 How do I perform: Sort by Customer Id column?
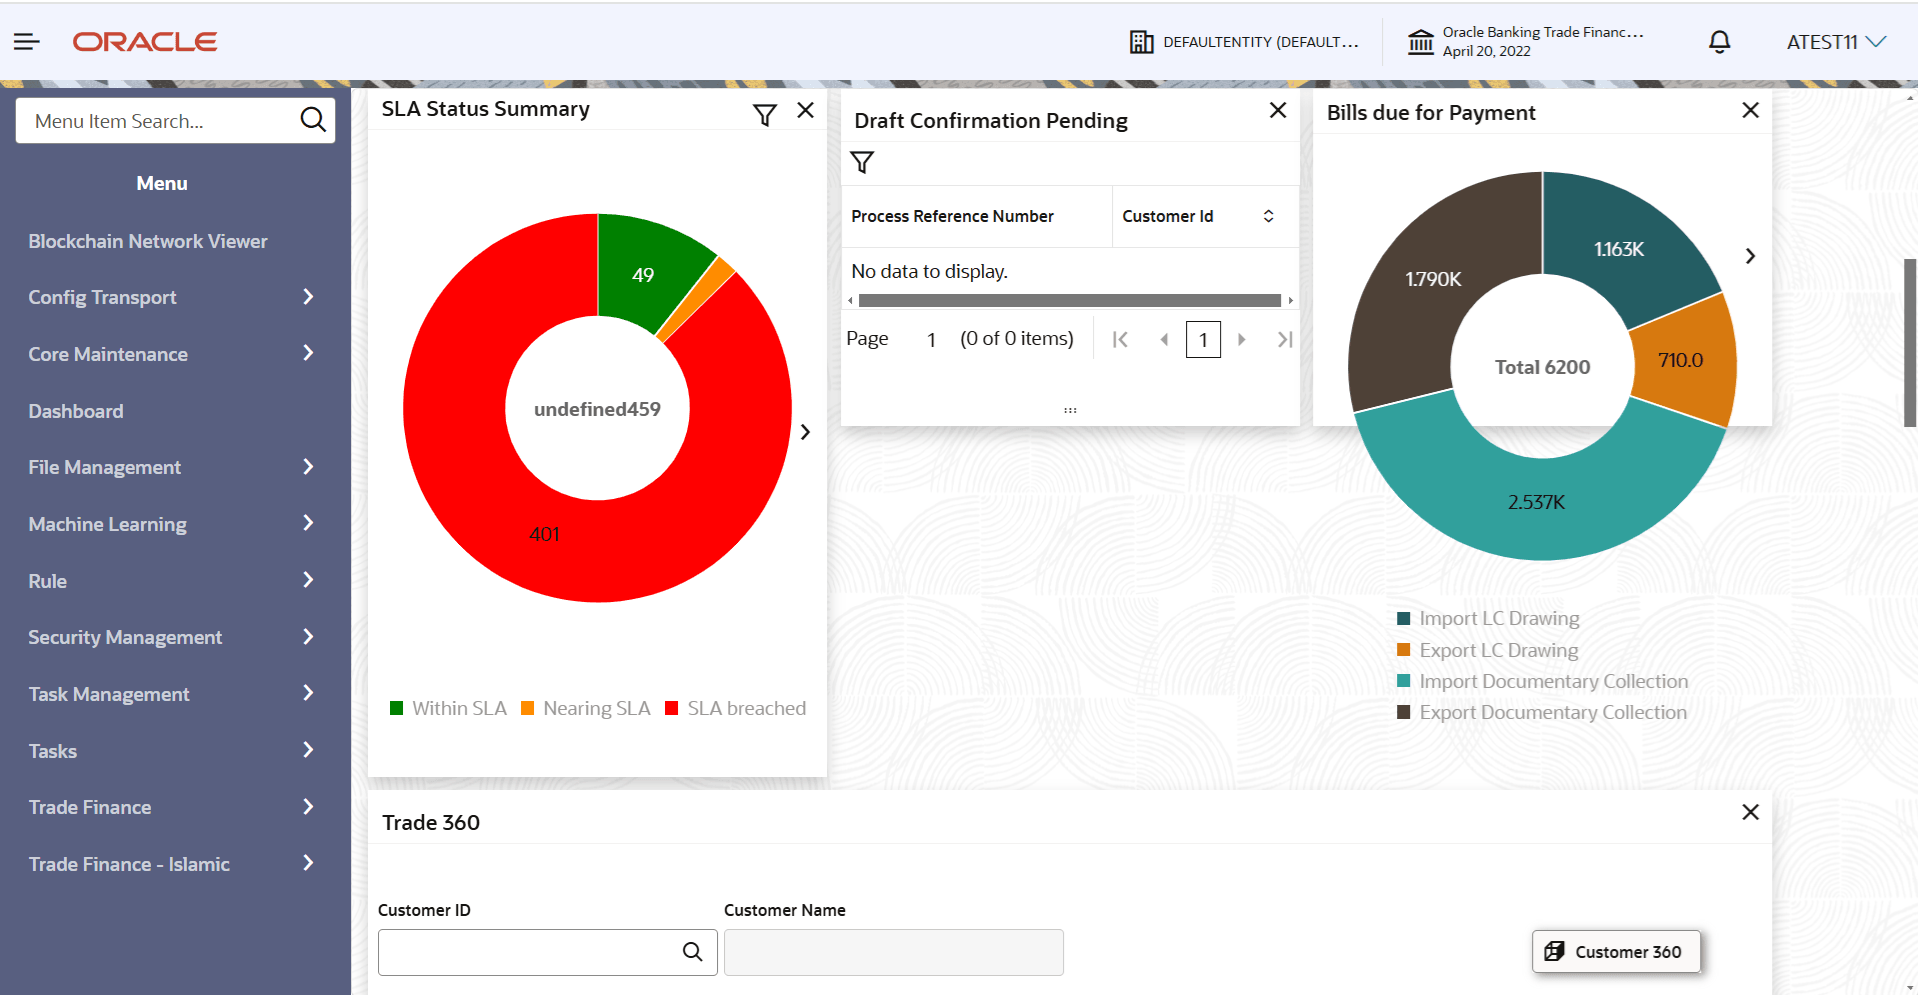pos(1268,216)
